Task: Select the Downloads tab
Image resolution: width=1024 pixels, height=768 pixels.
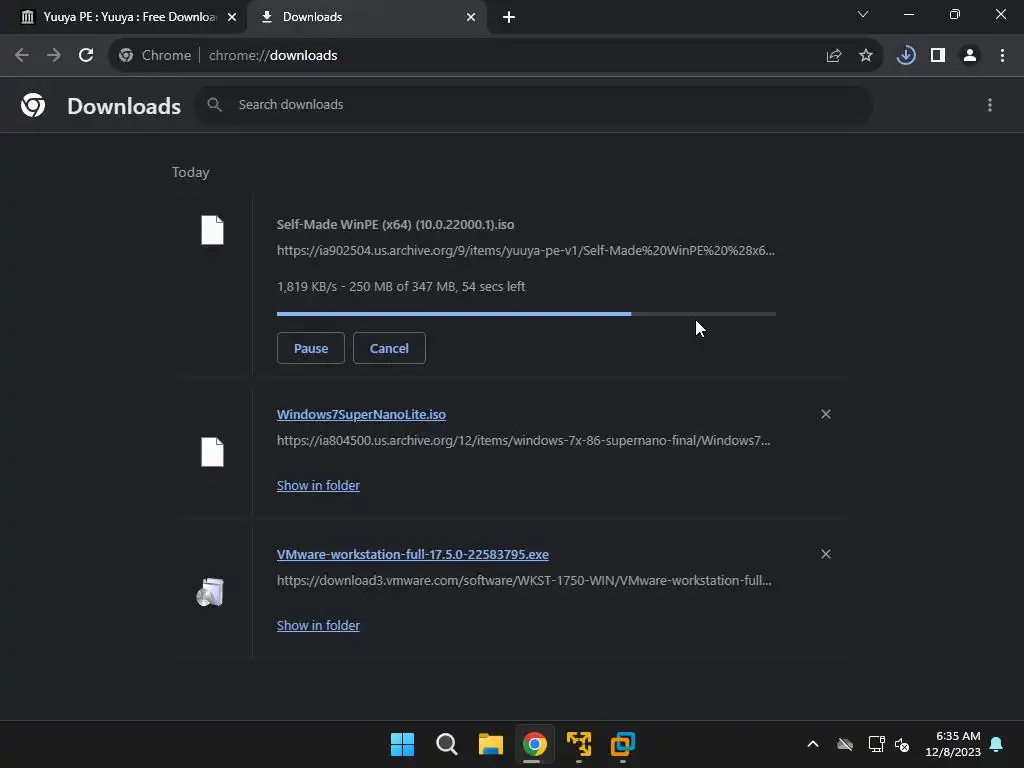Action: point(366,17)
